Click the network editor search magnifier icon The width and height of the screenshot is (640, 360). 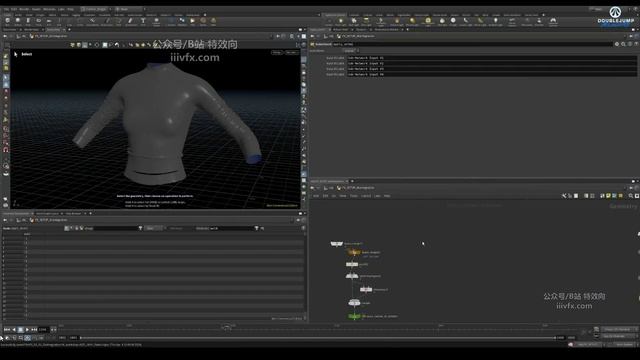pyautogui.click(x=631, y=196)
